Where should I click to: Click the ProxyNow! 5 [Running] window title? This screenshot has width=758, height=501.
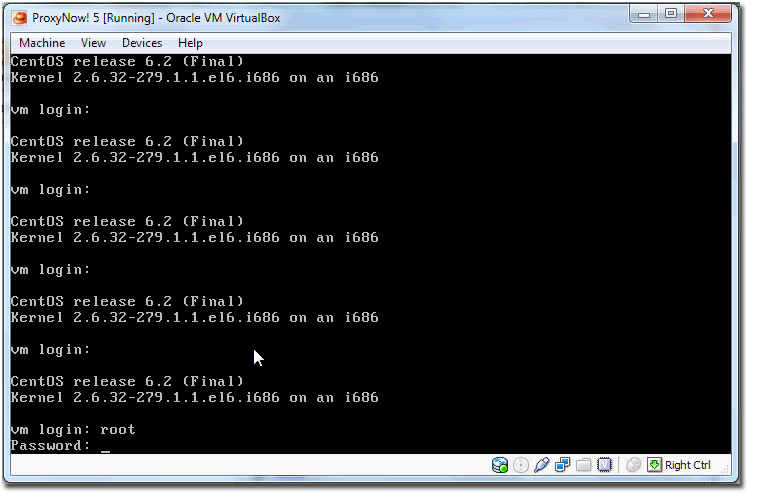click(156, 18)
